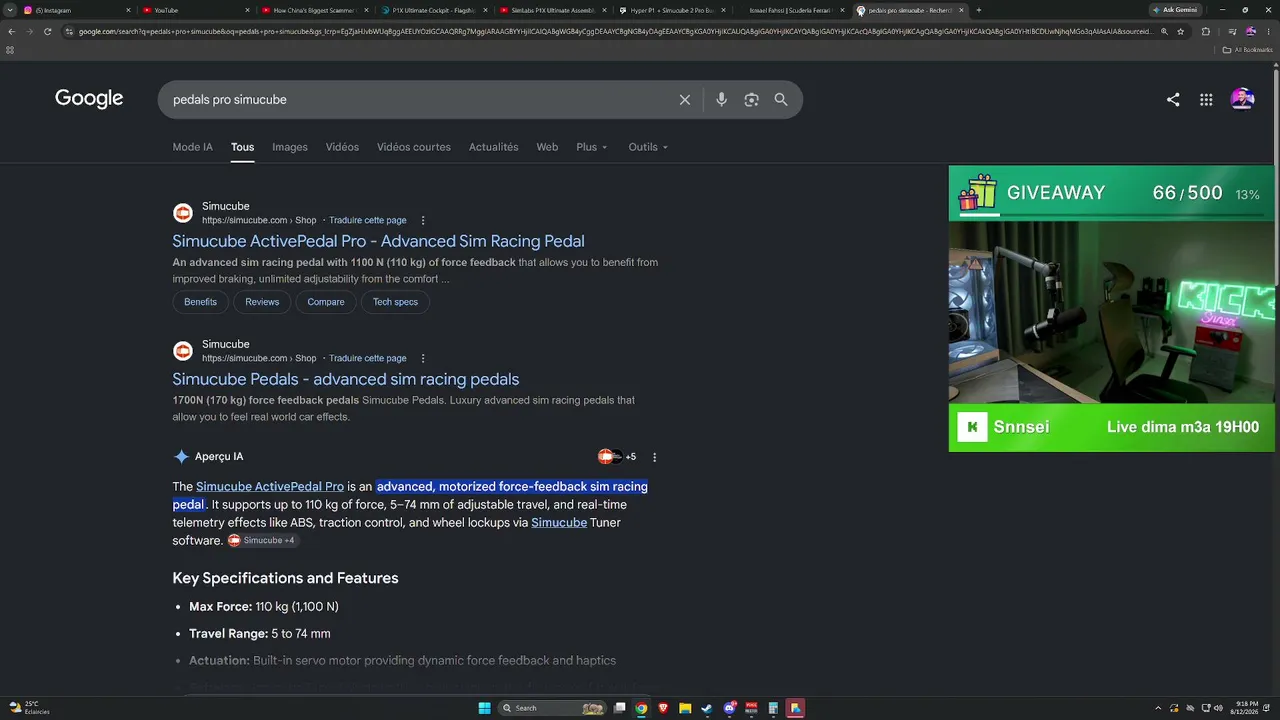Open a new browser tab
The image size is (1280, 720).
click(x=978, y=10)
